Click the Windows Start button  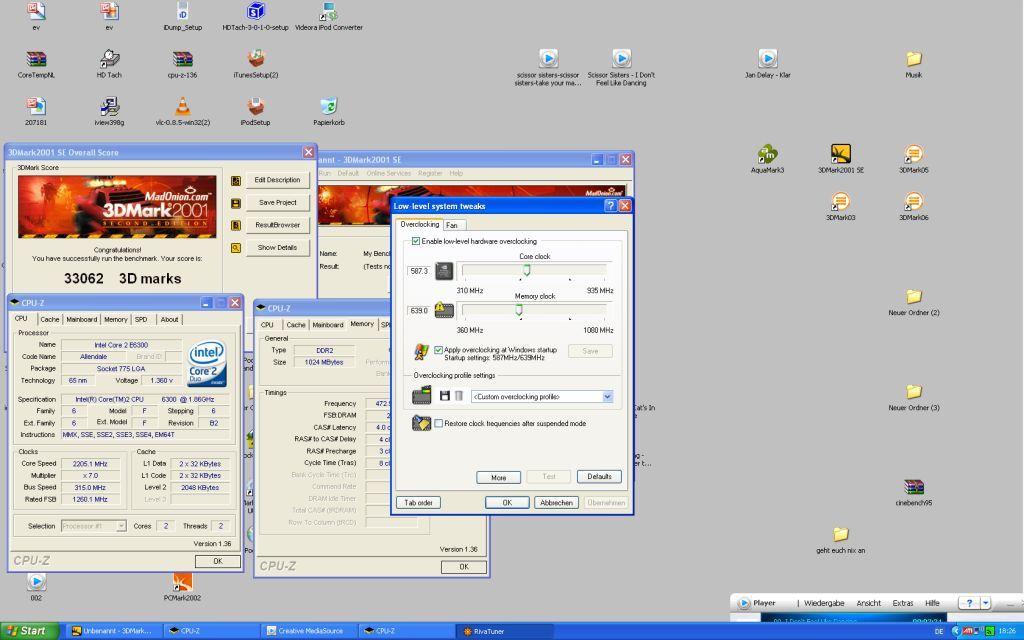pos(29,631)
